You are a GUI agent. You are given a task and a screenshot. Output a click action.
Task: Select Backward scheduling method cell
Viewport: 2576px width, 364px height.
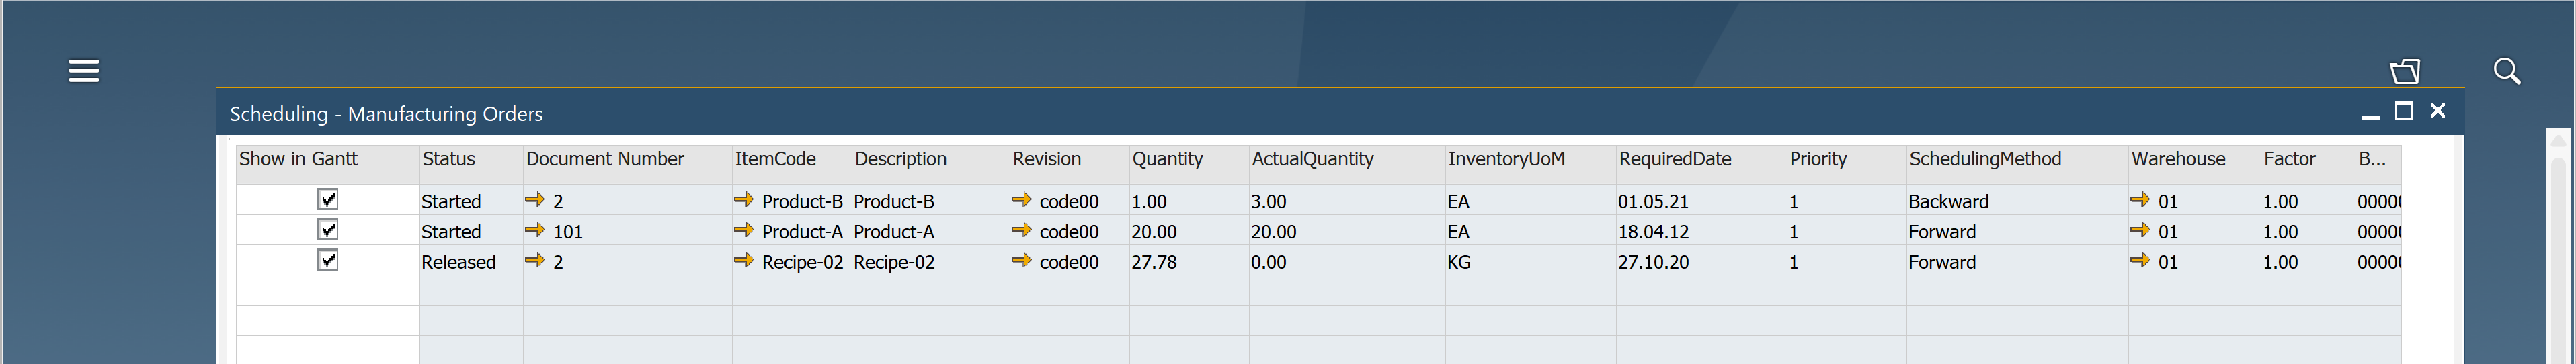(2017, 201)
